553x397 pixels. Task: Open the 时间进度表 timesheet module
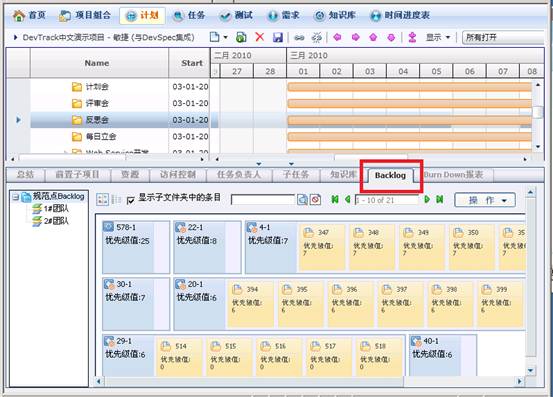(x=400, y=16)
